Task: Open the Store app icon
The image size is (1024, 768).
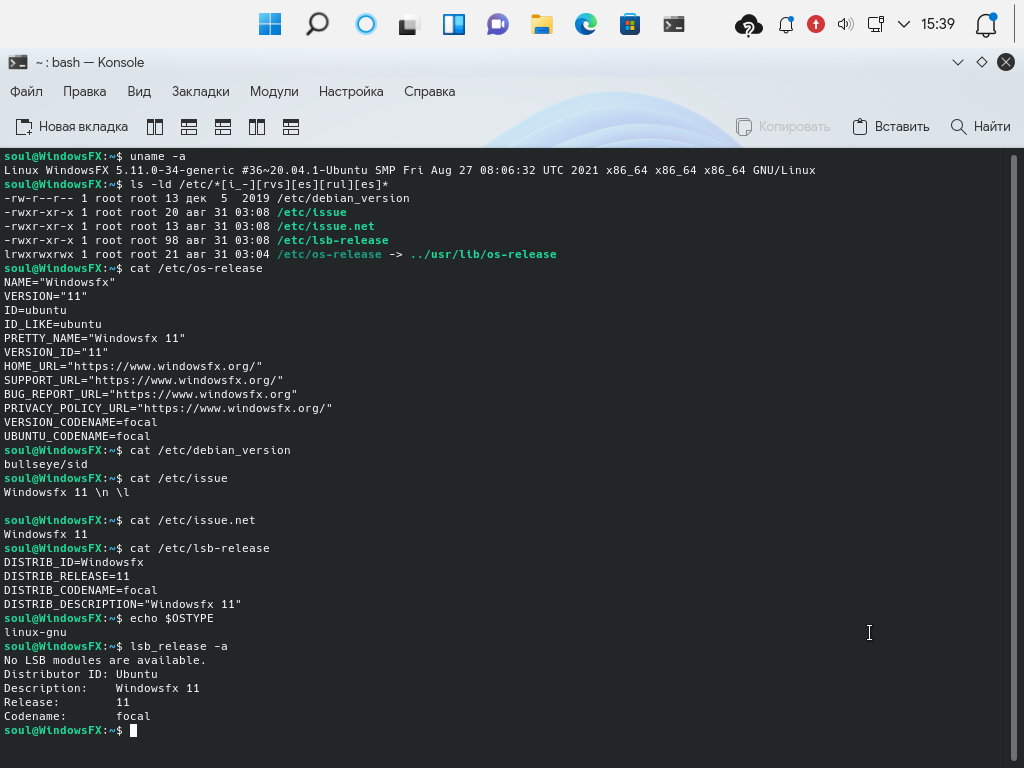Action: 630,24
